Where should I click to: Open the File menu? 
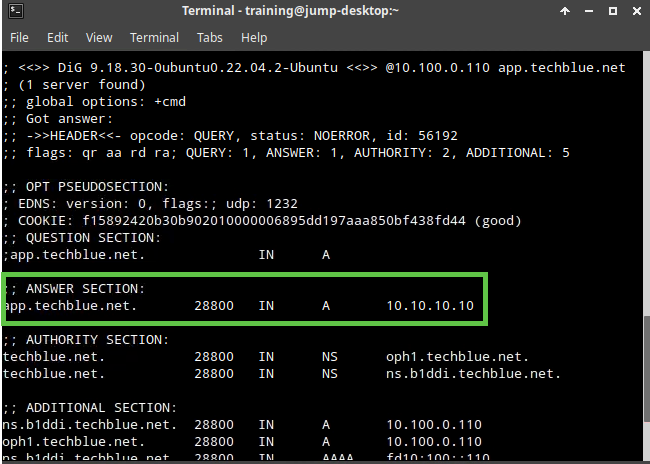click(x=21, y=38)
